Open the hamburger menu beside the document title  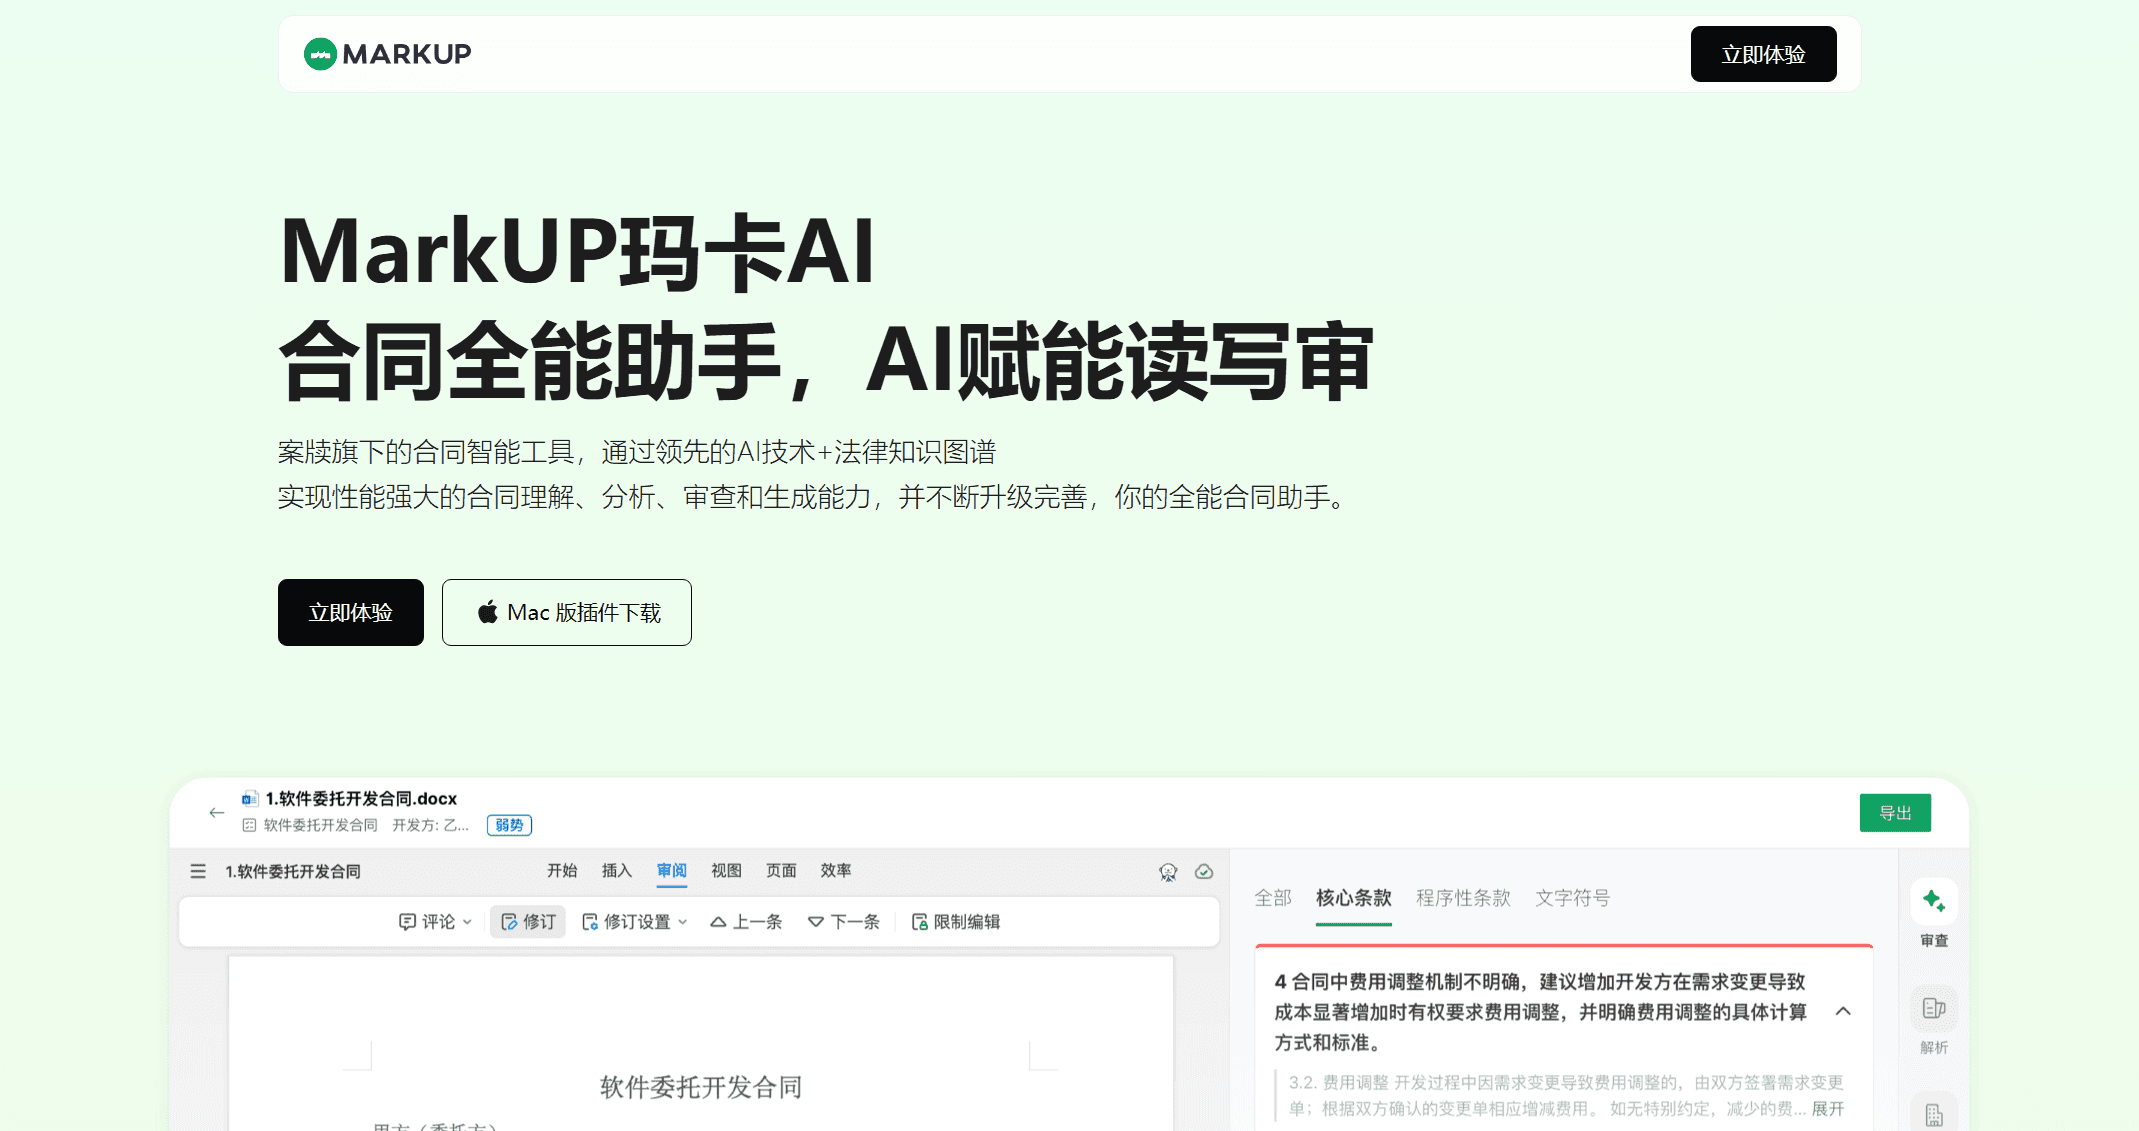coord(197,871)
